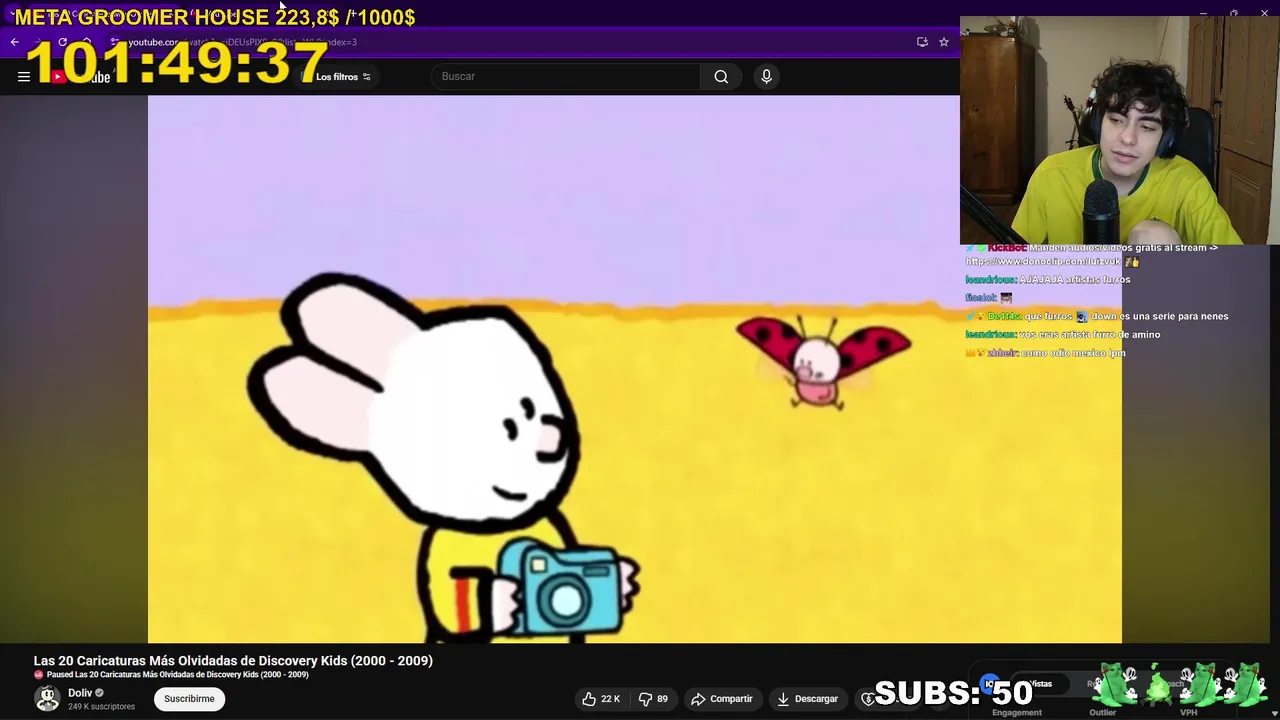Click the install/cast icon in address bar
The image size is (1280, 720).
[922, 42]
